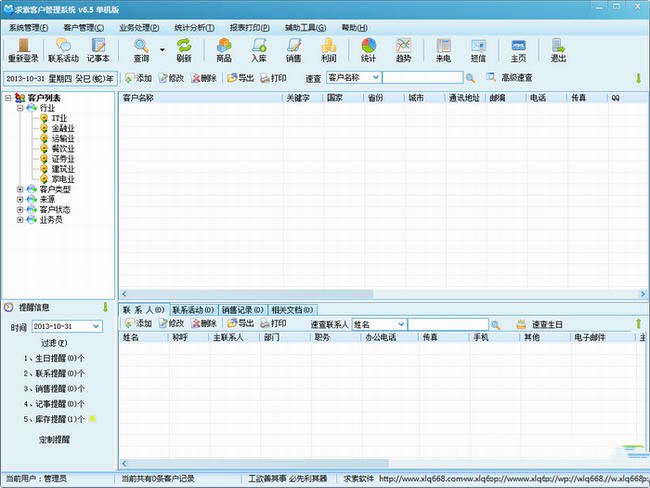
Task: Open the 辅助工具(G) menu
Action: (x=306, y=28)
